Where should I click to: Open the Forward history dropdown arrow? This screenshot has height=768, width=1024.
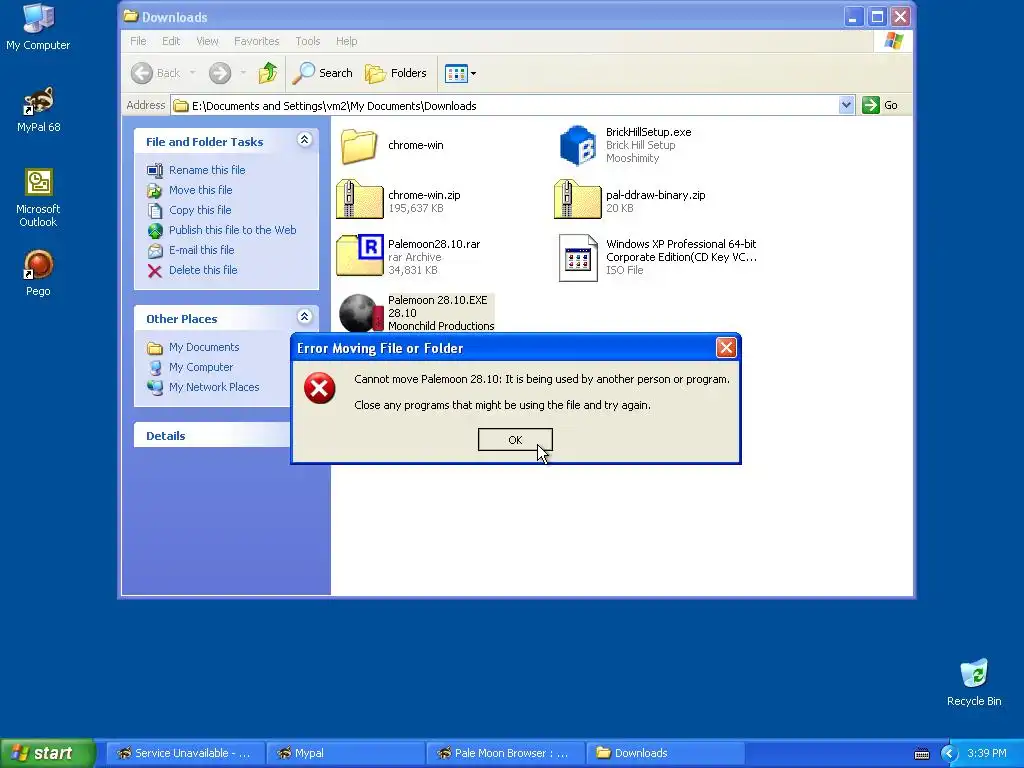click(243, 73)
